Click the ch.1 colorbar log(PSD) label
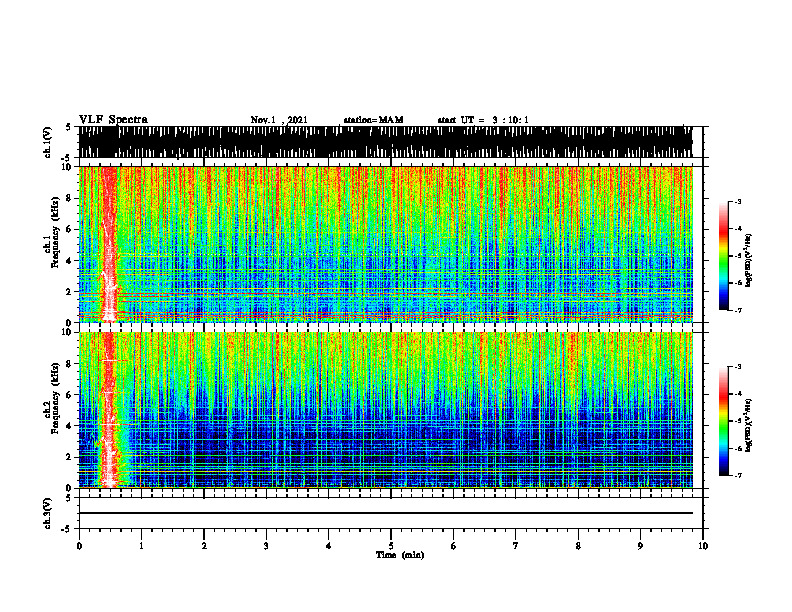Viewport: 792px width, 612px height. pyautogui.click(x=749, y=261)
